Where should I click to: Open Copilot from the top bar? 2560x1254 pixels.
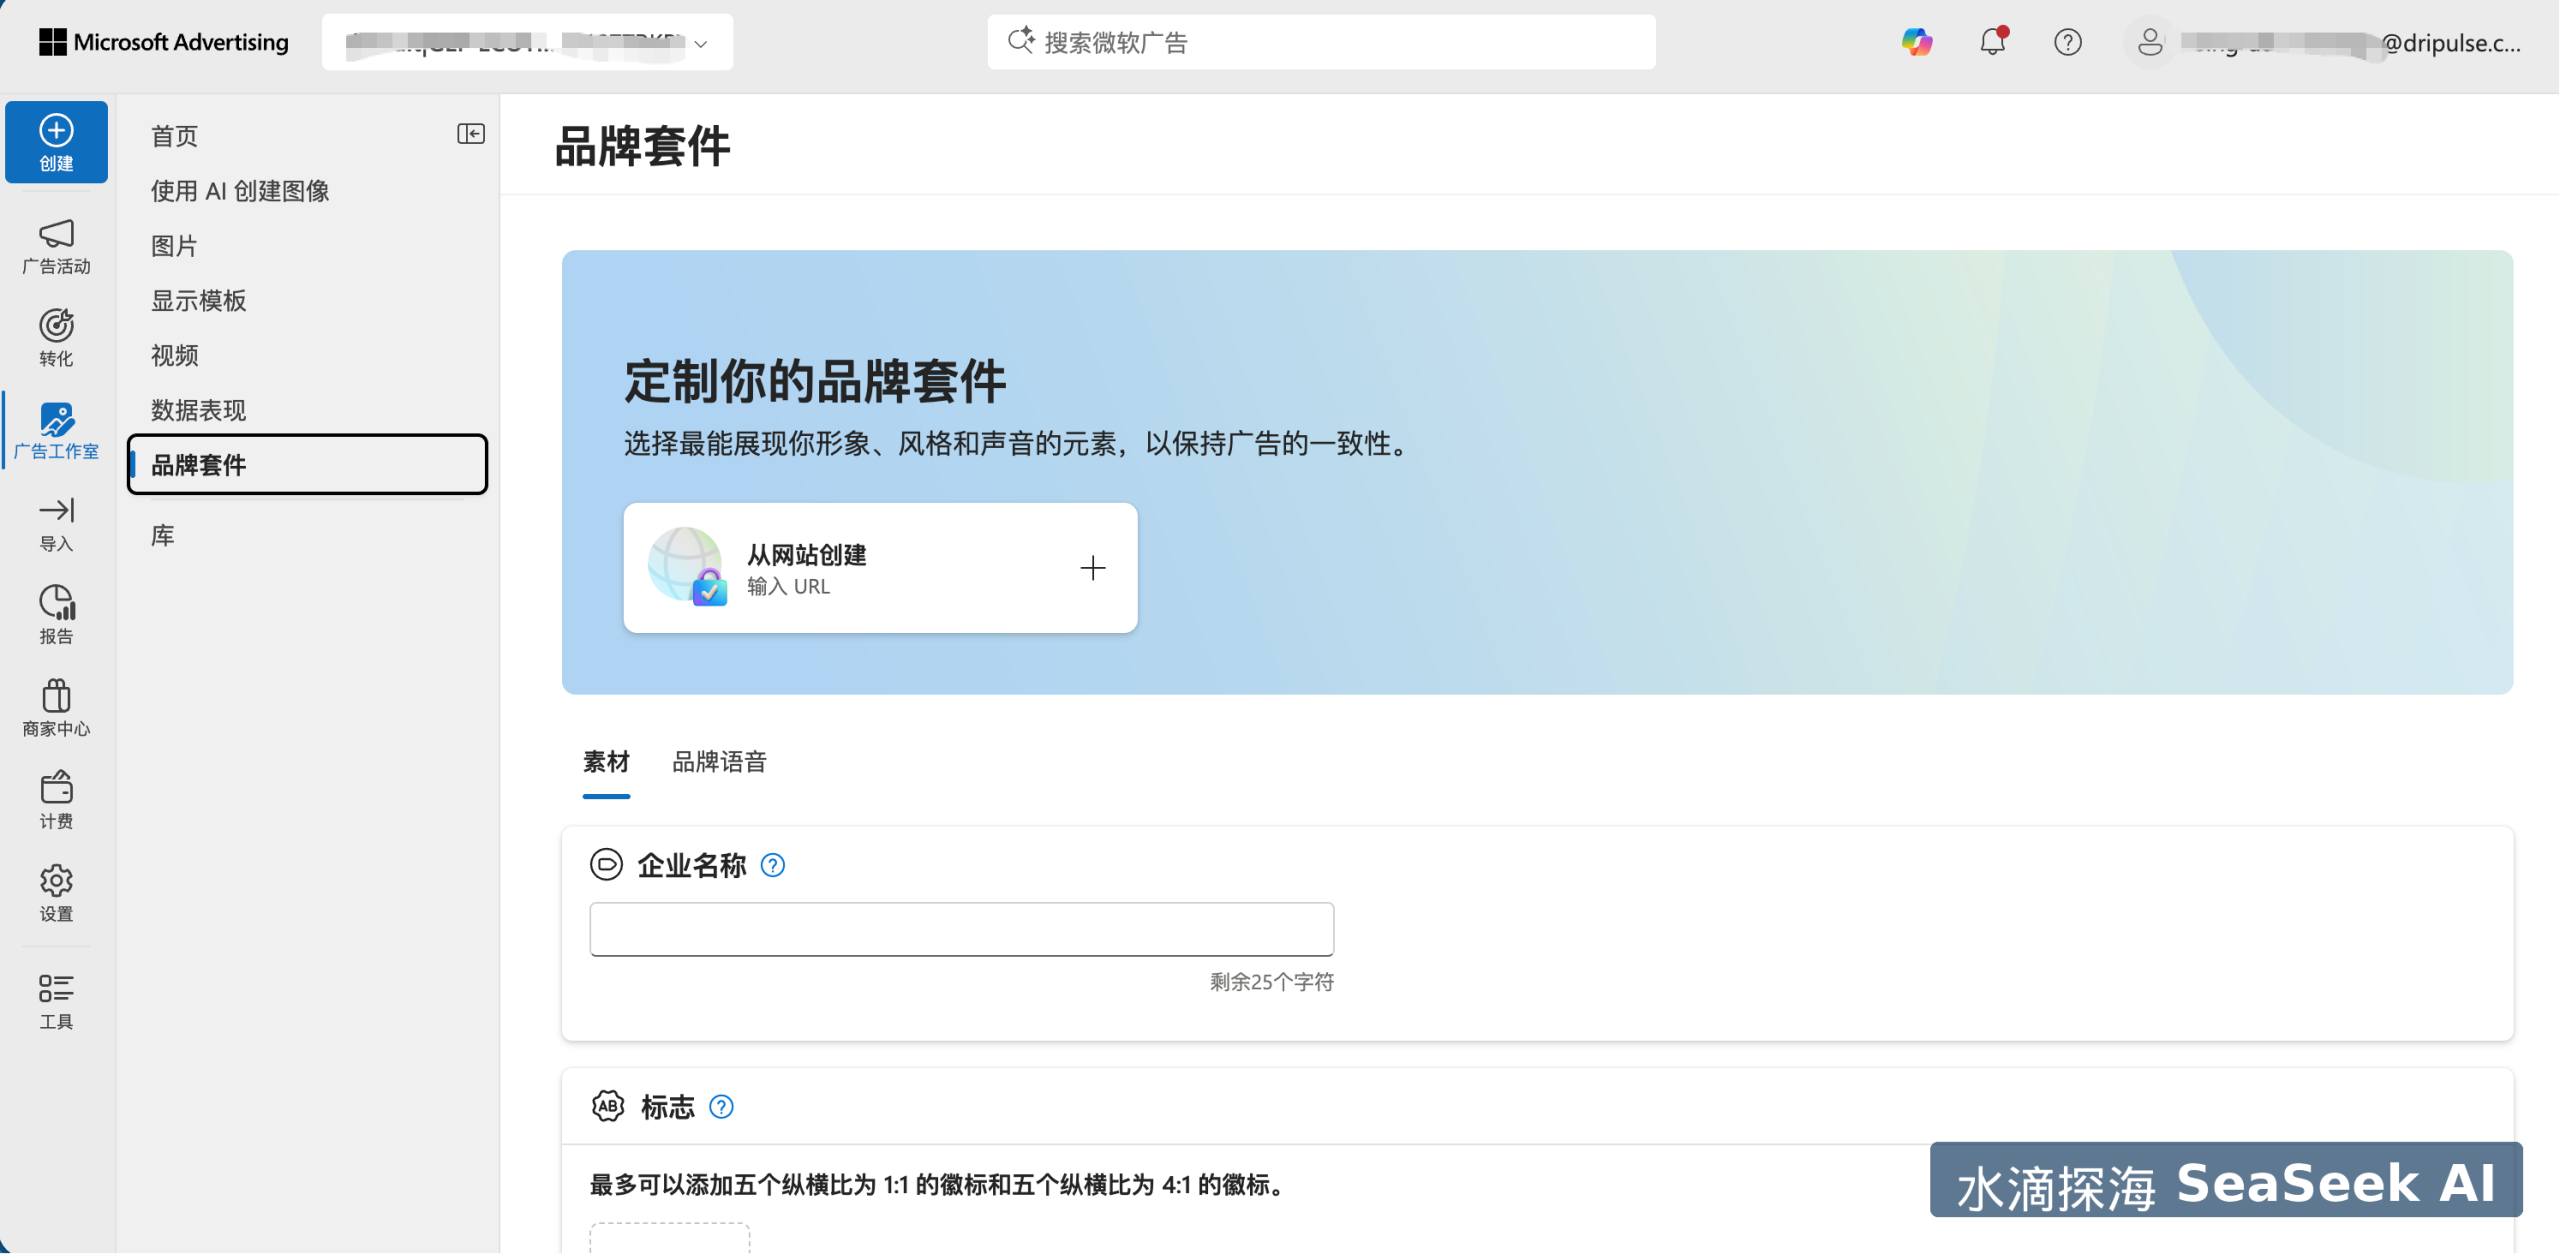click(x=1917, y=42)
